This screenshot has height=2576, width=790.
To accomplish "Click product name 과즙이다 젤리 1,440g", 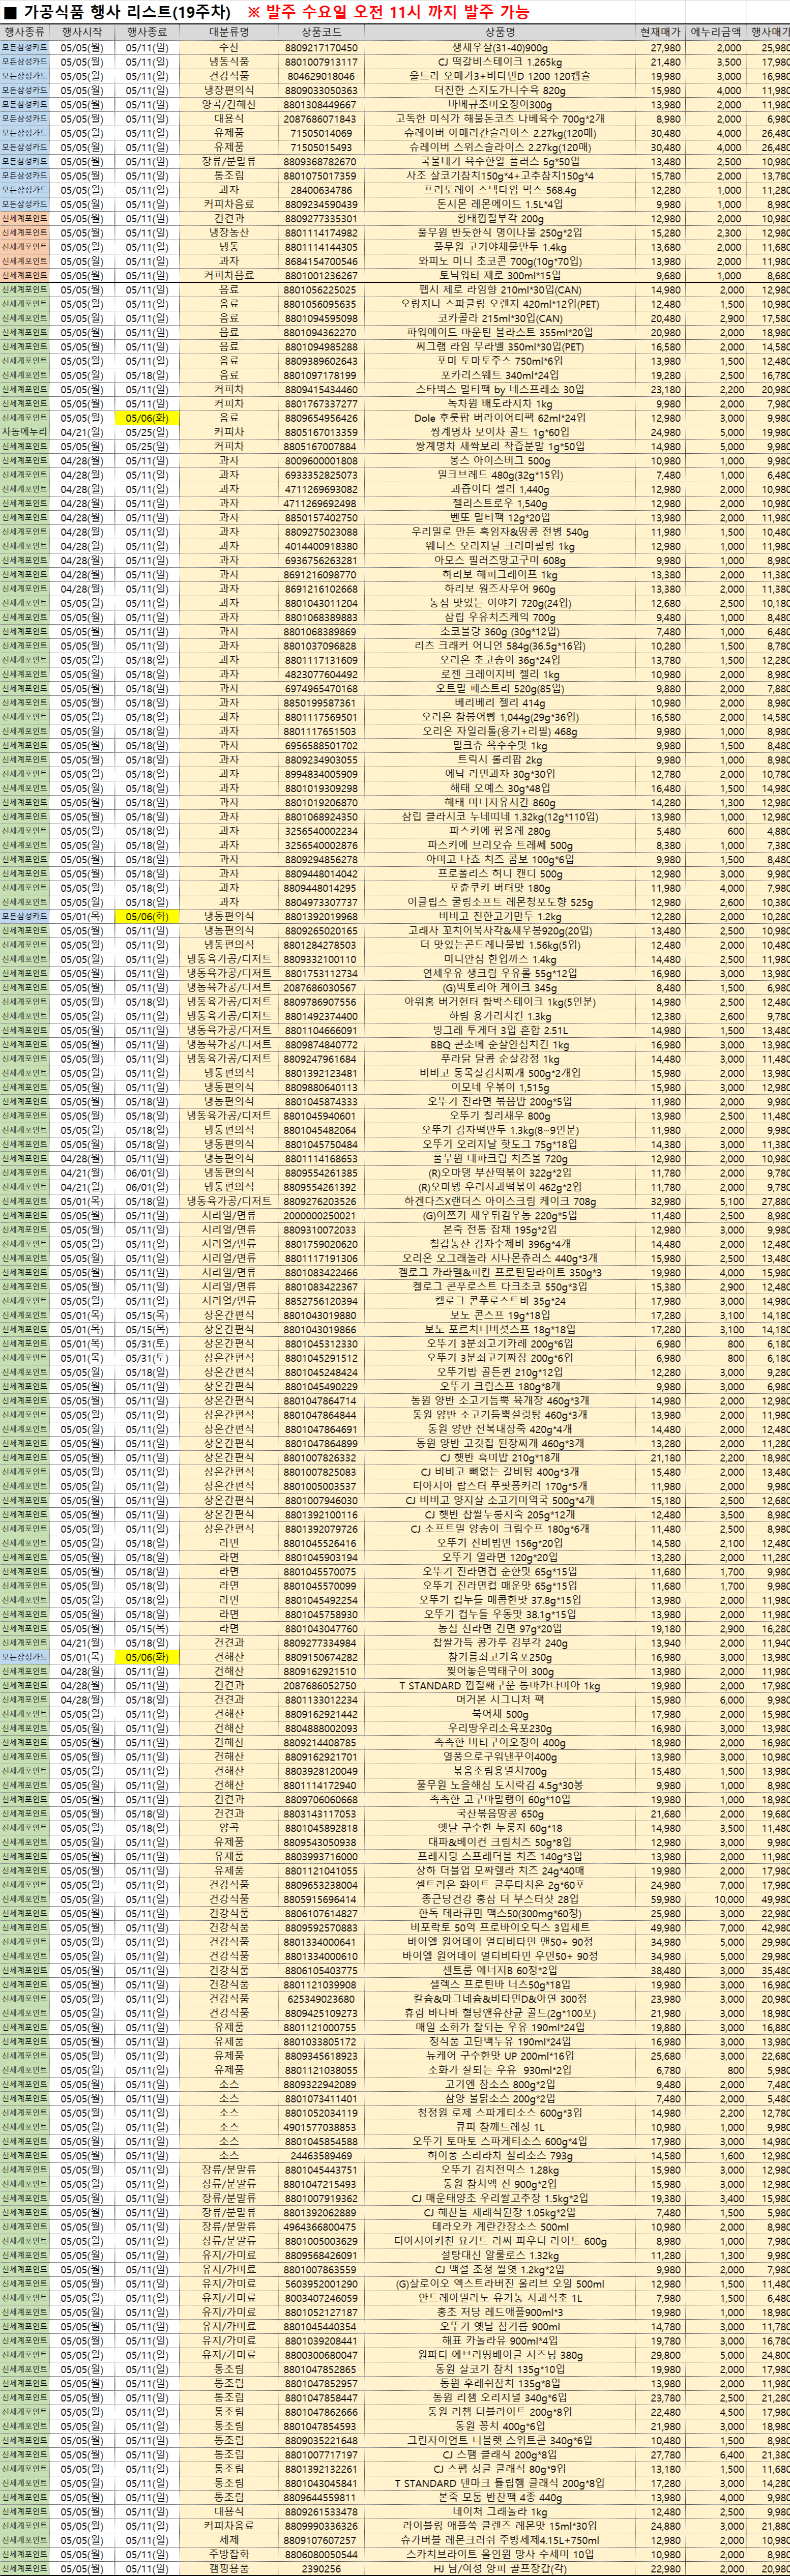I will point(500,489).
